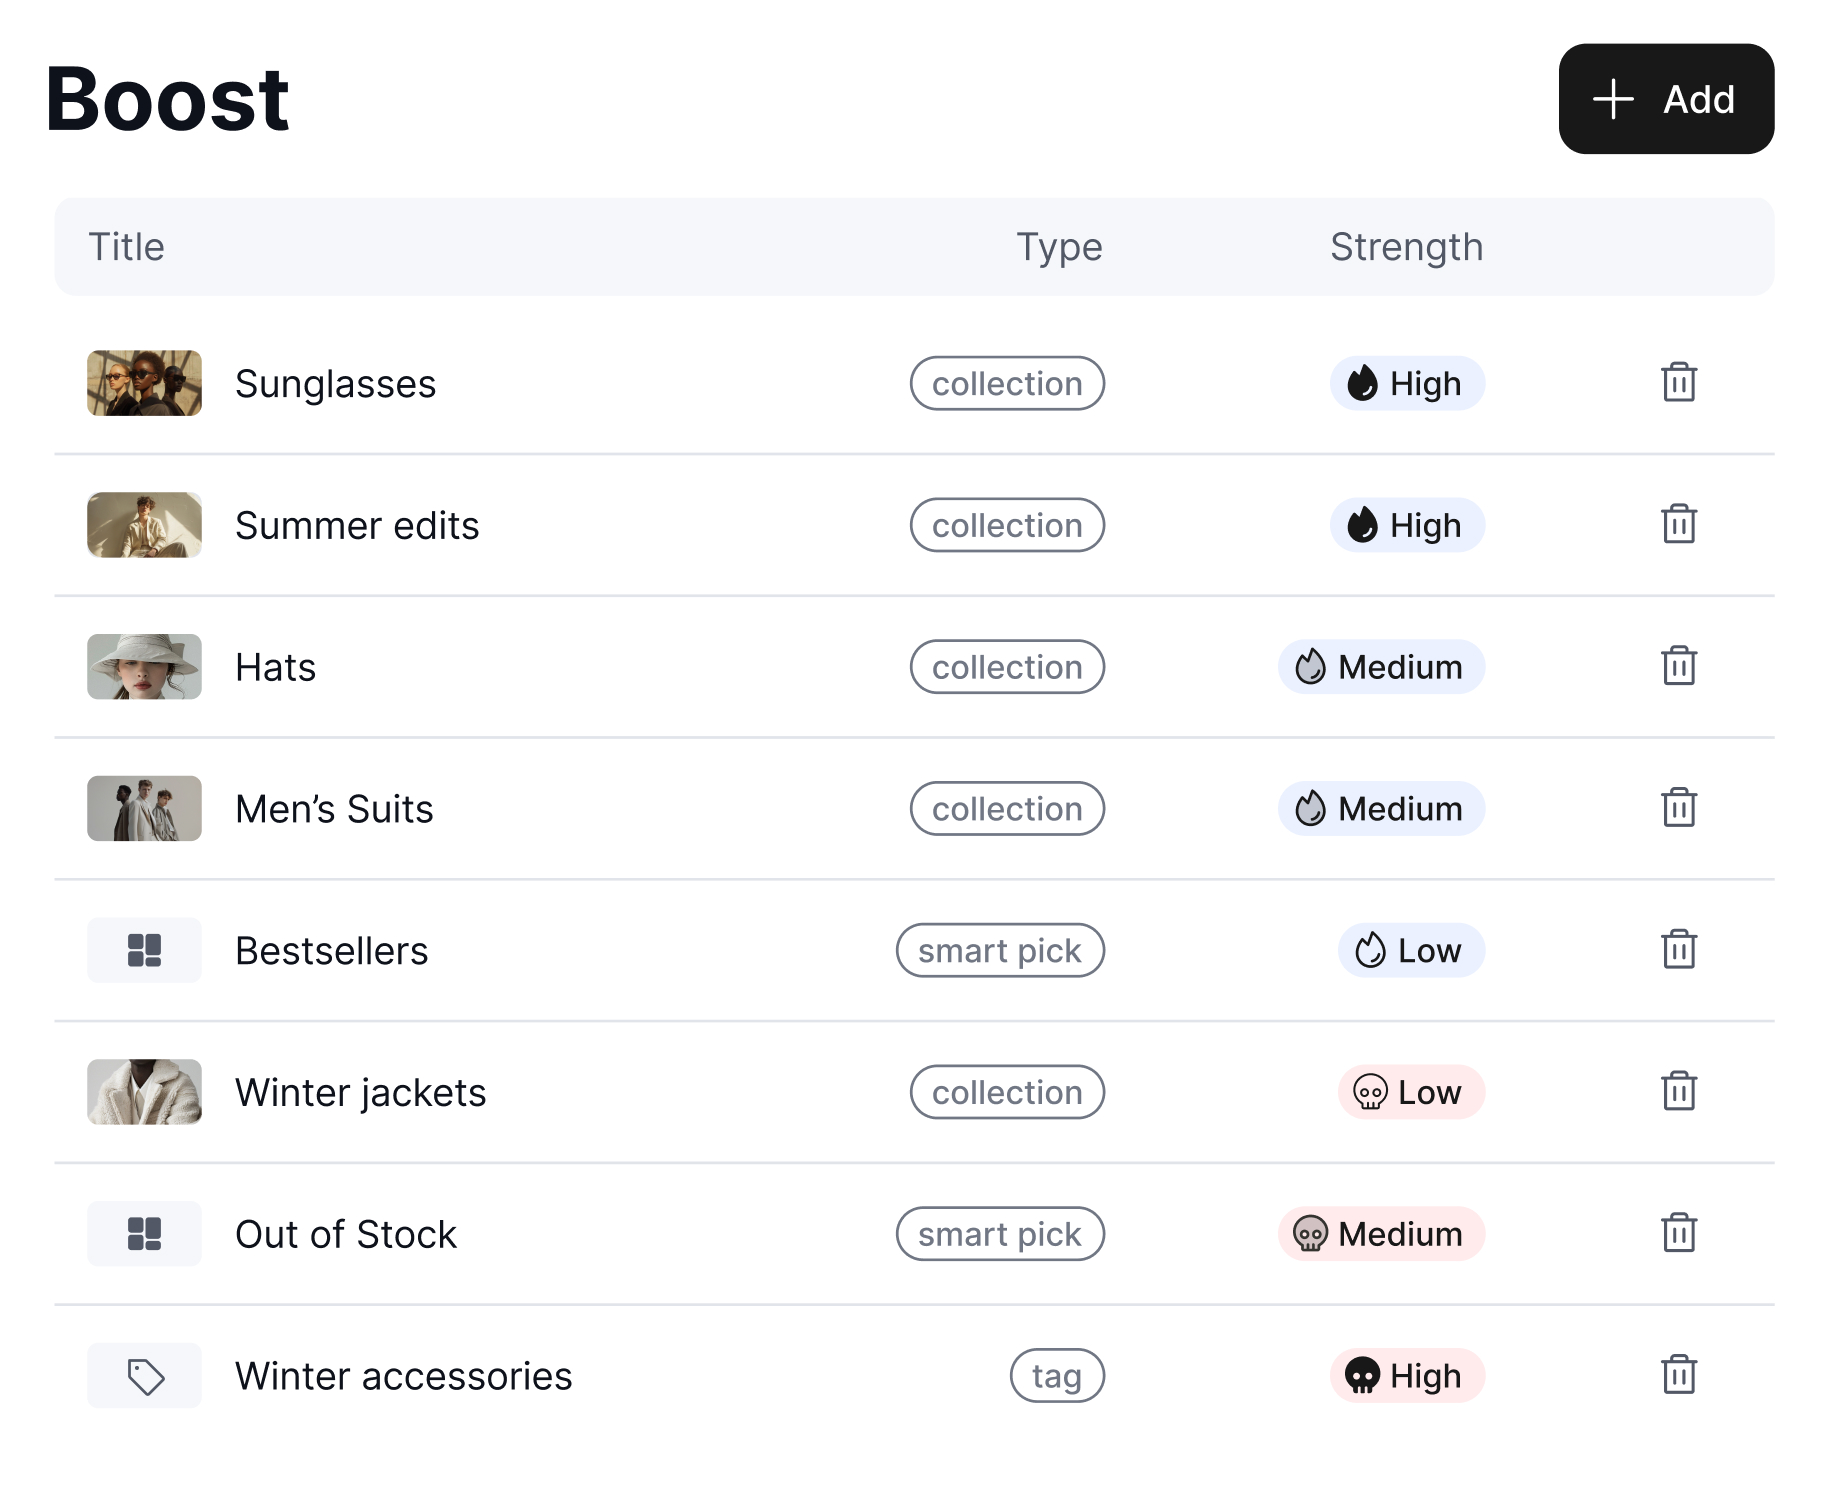Change the Medium strength badge on Men's Suits
Viewport: 1830px width, 1494px height.
tap(1381, 808)
